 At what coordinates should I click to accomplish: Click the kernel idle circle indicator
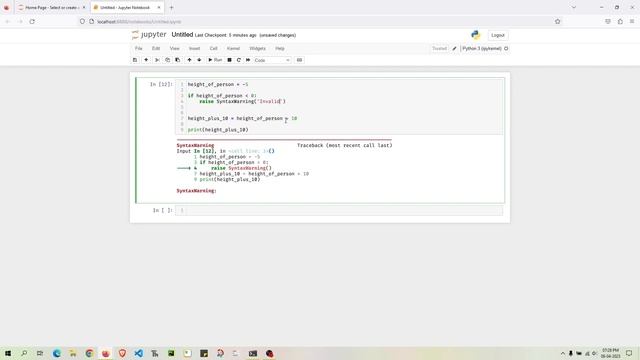506,49
